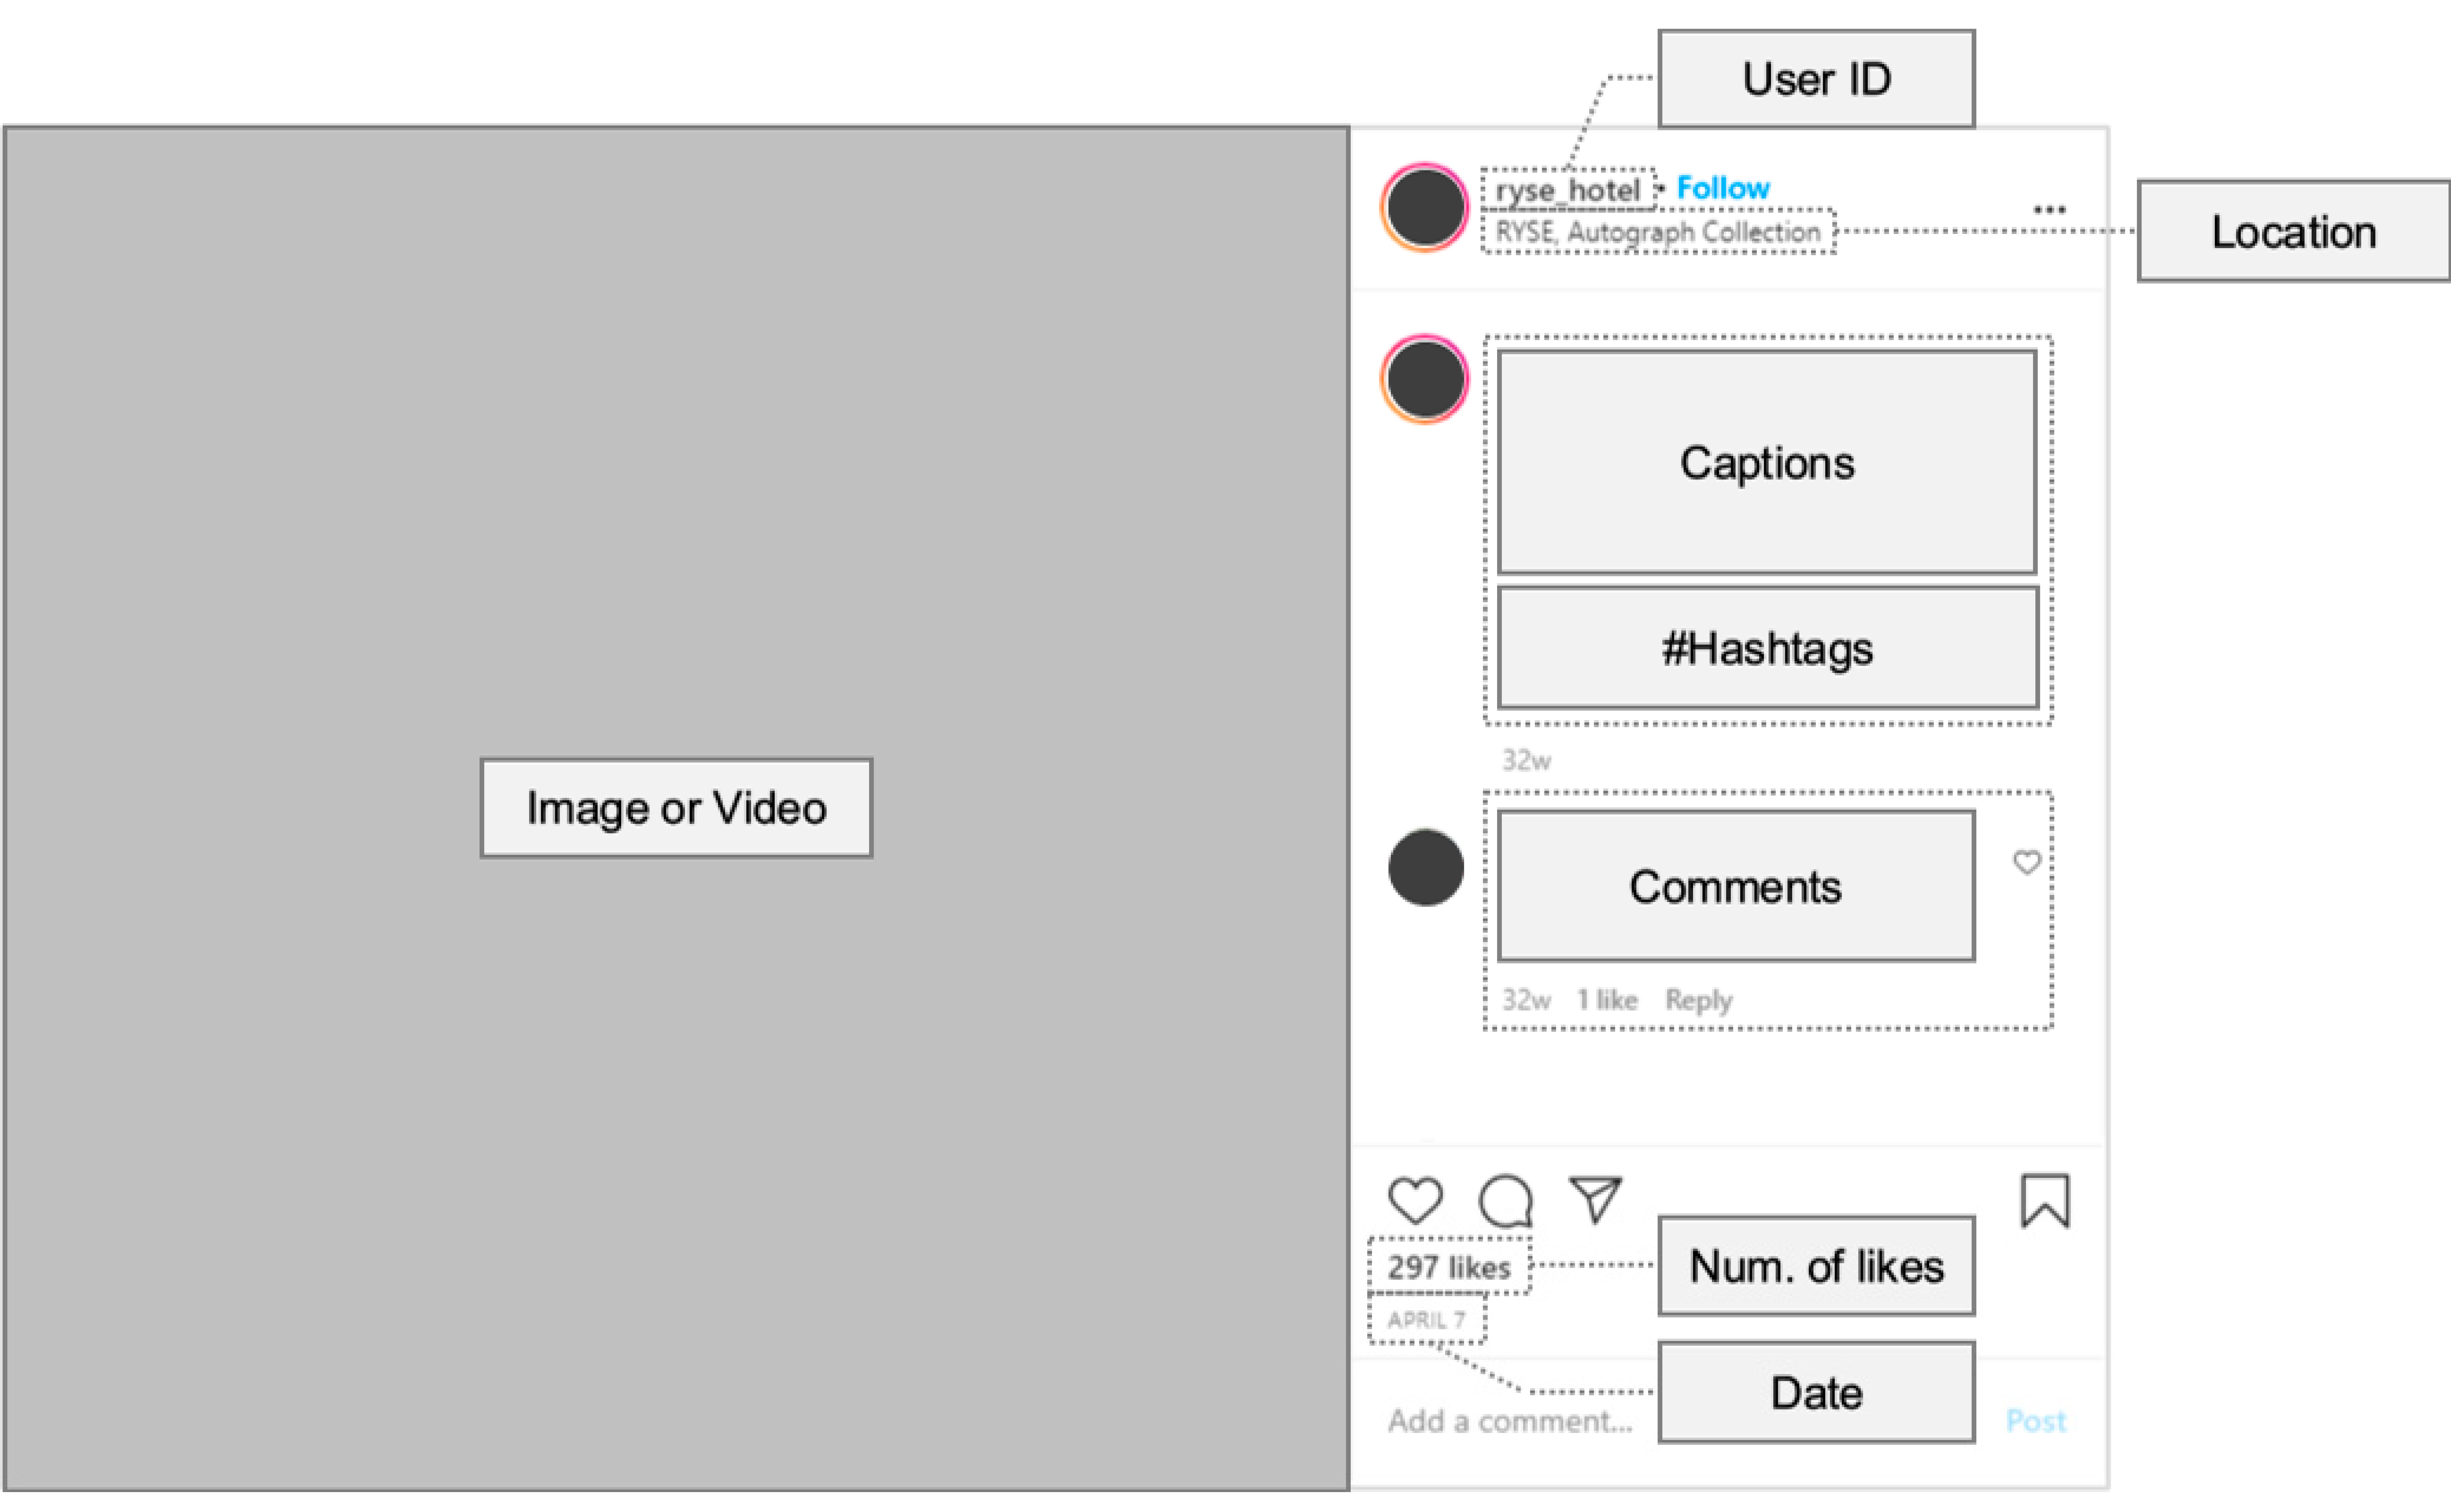Save post with the bookmark icon

pyautogui.click(x=2045, y=1200)
